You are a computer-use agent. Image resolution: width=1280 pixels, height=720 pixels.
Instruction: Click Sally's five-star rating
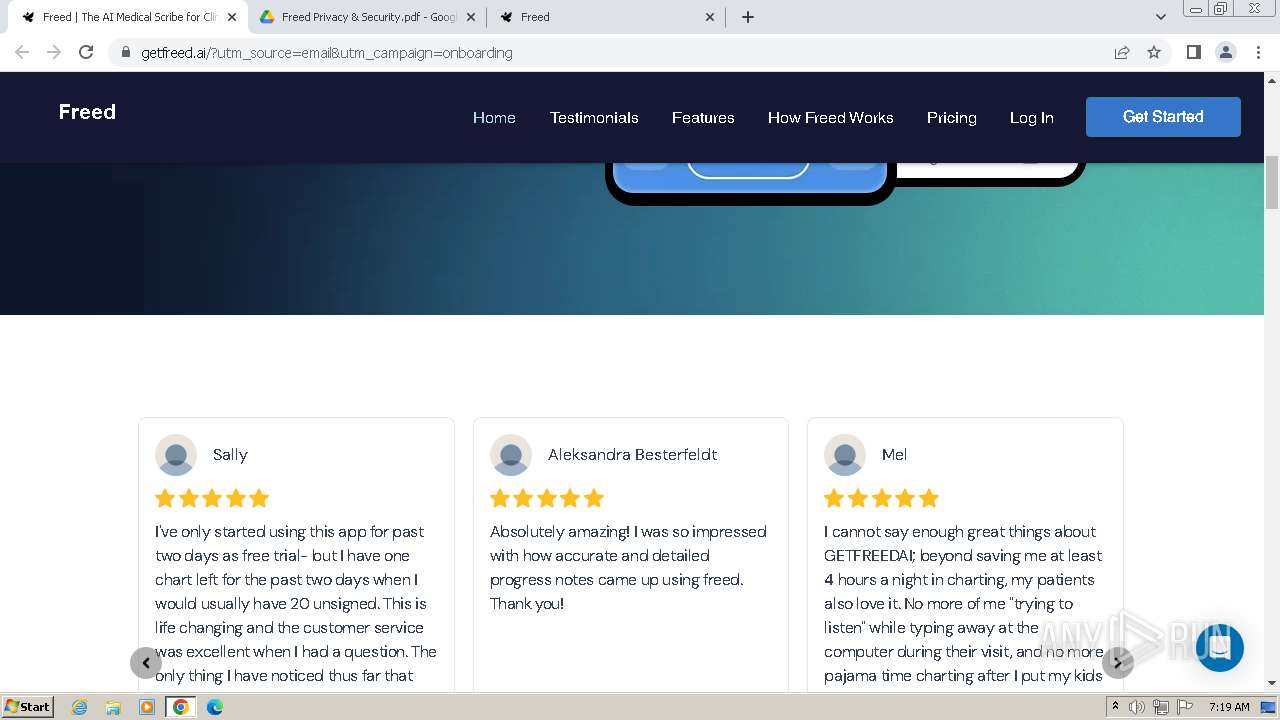click(x=212, y=498)
